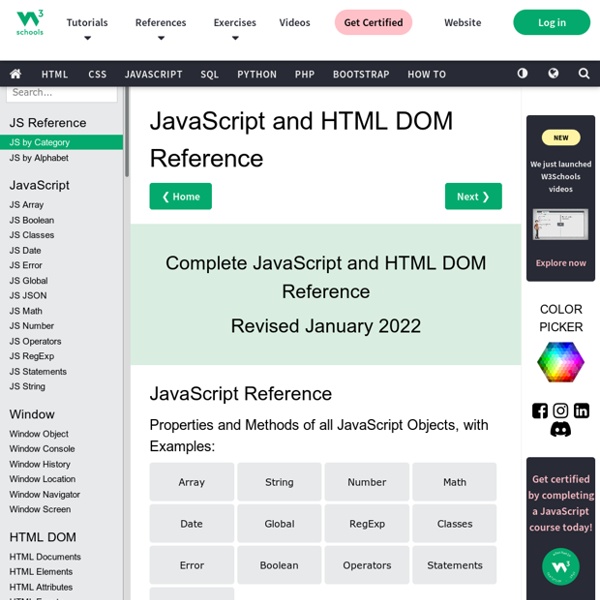600x600 pixels.
Task: Select JAVASCRIPT in the top navbar
Action: click(x=153, y=74)
